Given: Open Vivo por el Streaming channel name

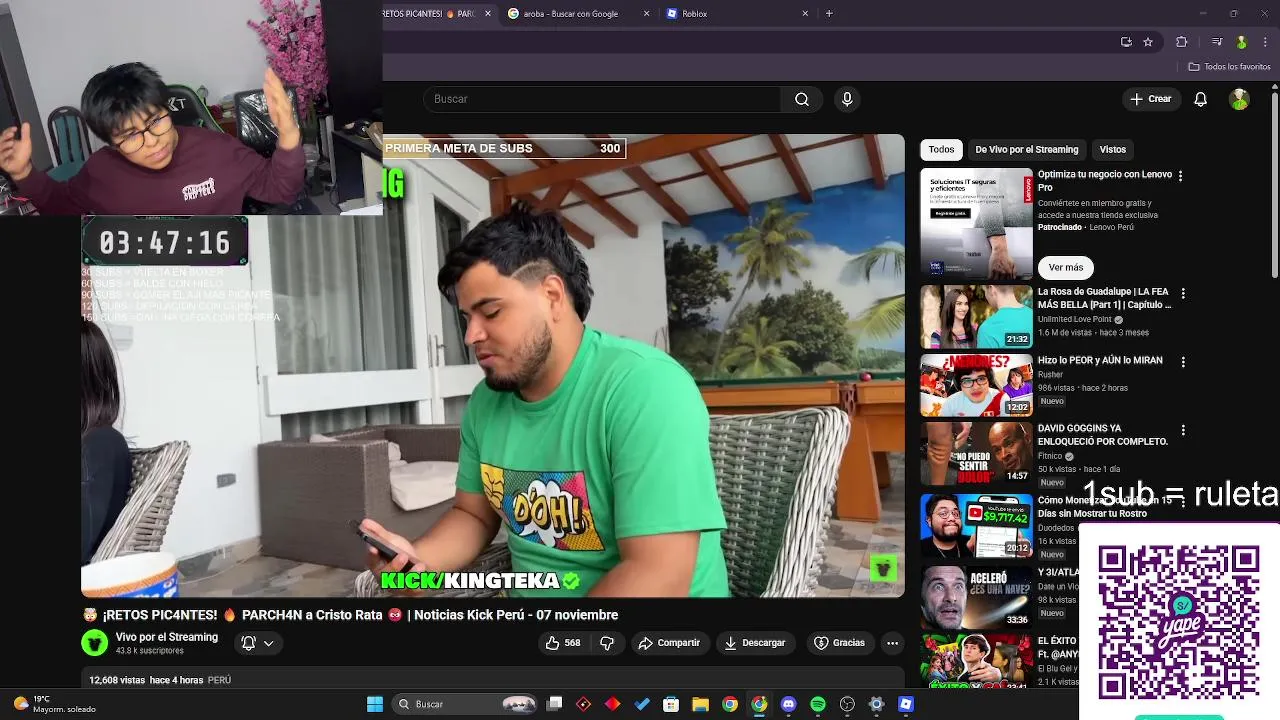Looking at the screenshot, I should coord(166,637).
